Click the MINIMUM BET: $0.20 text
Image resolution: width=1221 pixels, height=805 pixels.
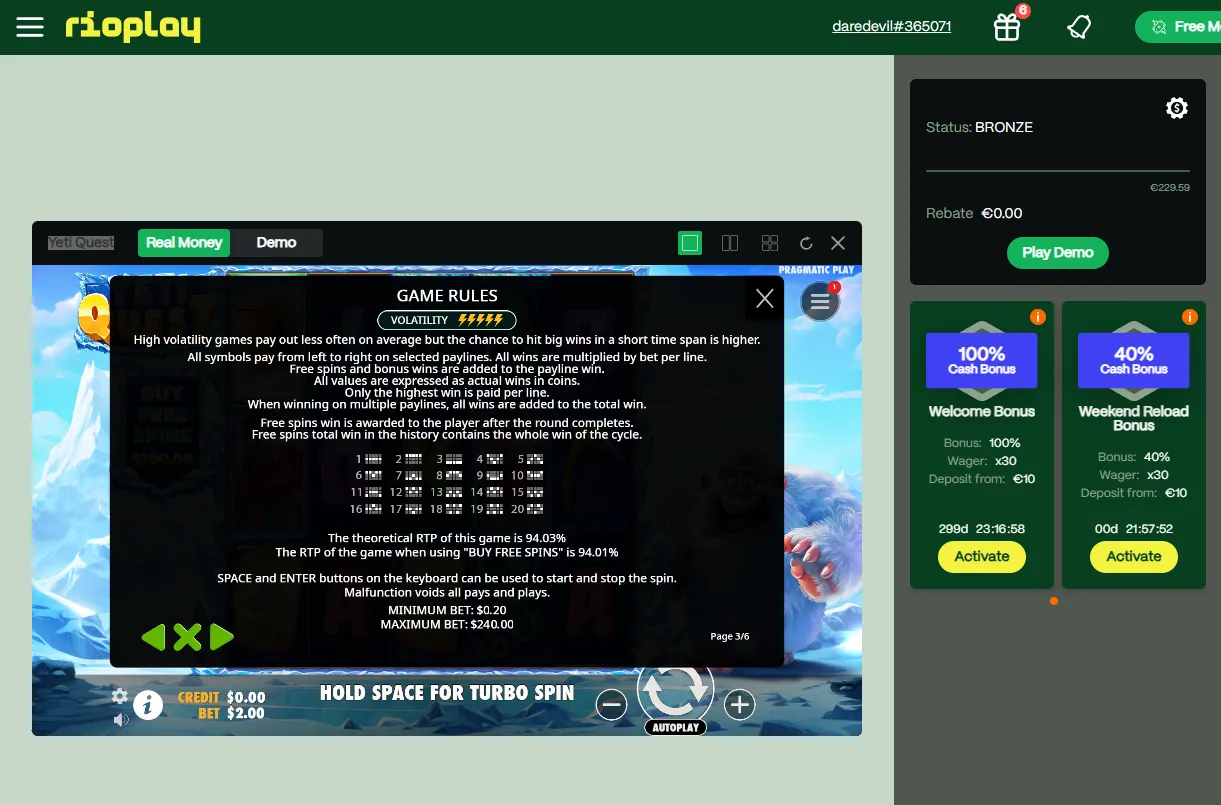[447, 610]
